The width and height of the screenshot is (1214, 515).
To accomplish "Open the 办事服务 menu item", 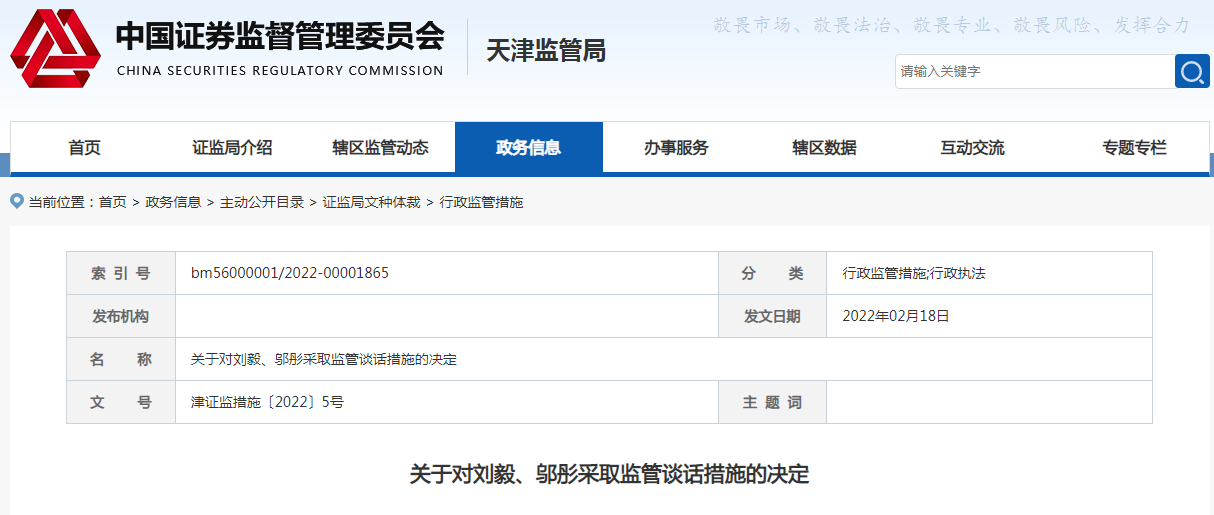I will tap(676, 148).
